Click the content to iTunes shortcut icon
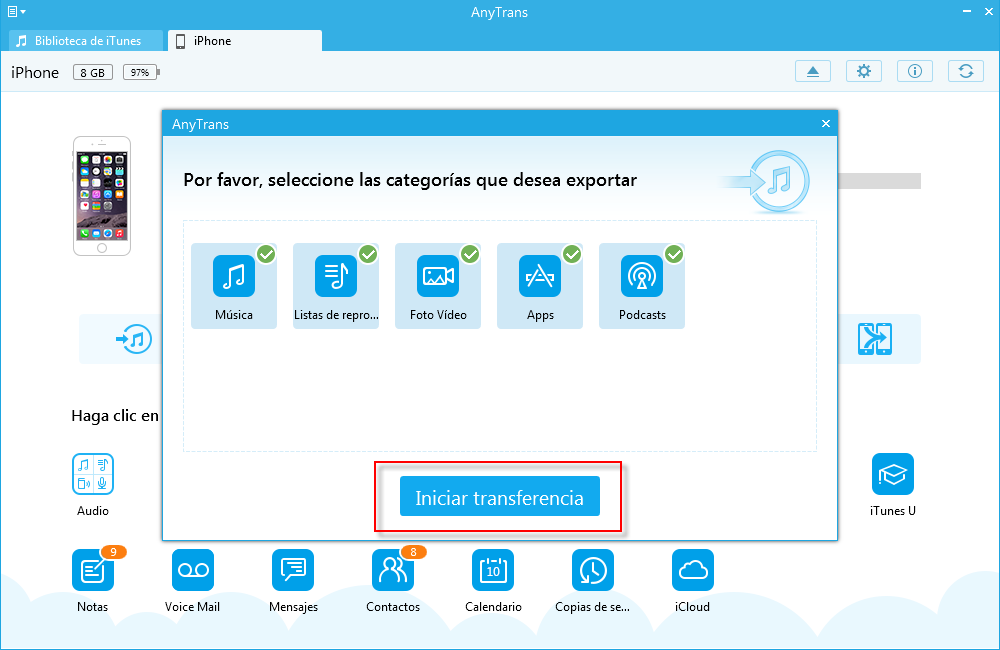 point(134,339)
